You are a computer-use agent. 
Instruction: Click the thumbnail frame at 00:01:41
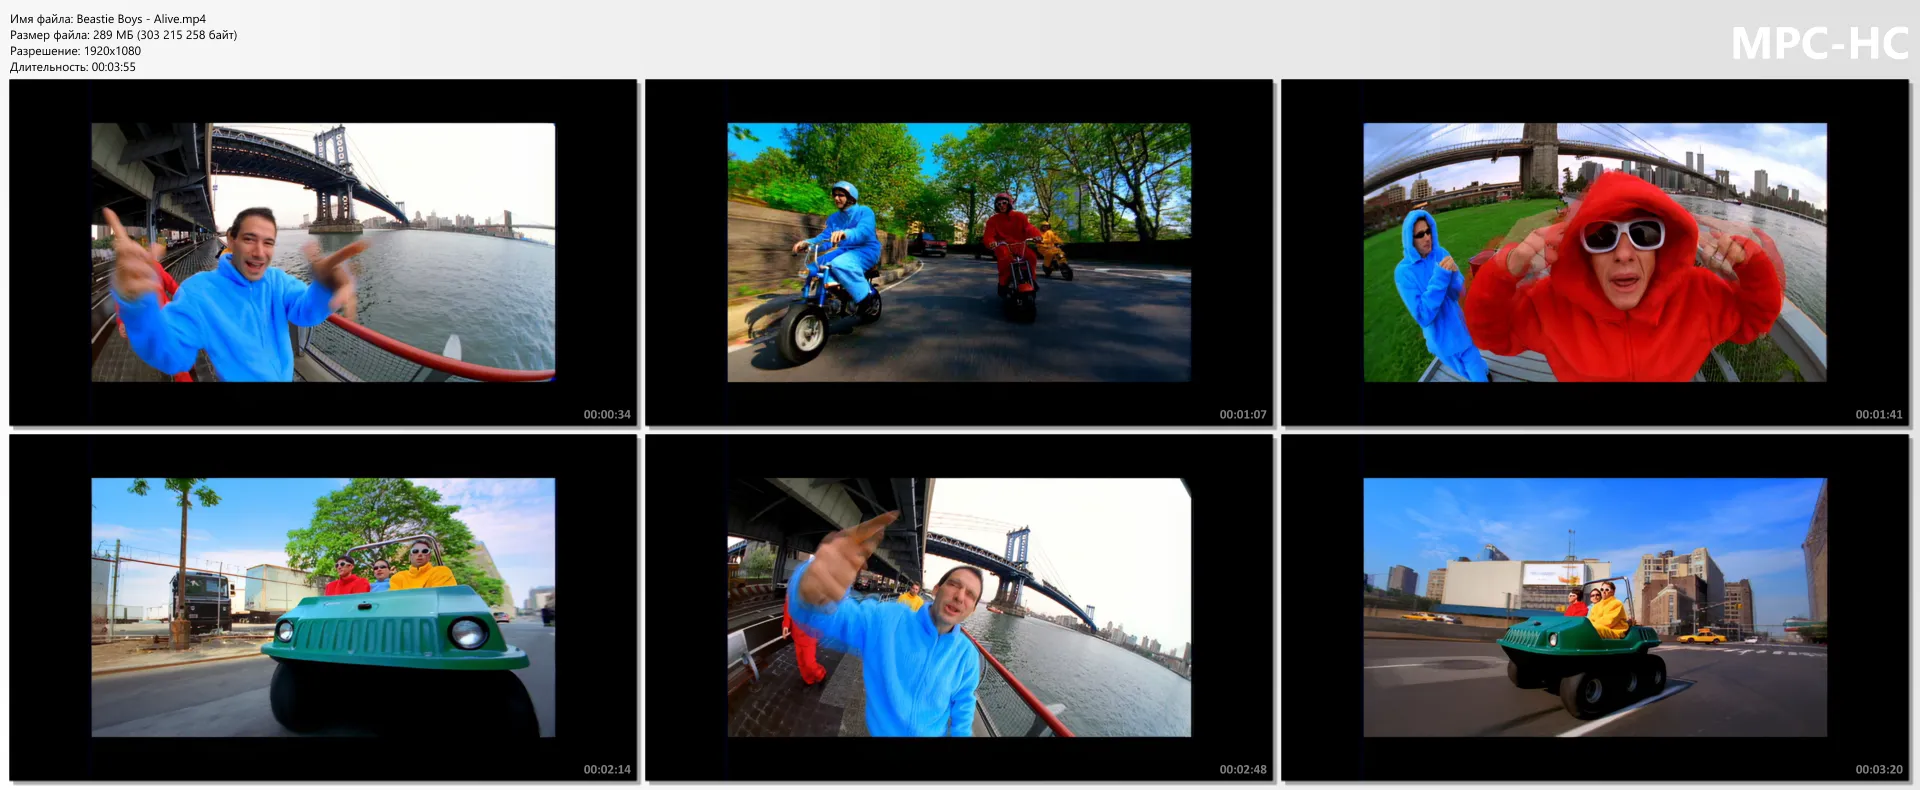click(x=1595, y=253)
